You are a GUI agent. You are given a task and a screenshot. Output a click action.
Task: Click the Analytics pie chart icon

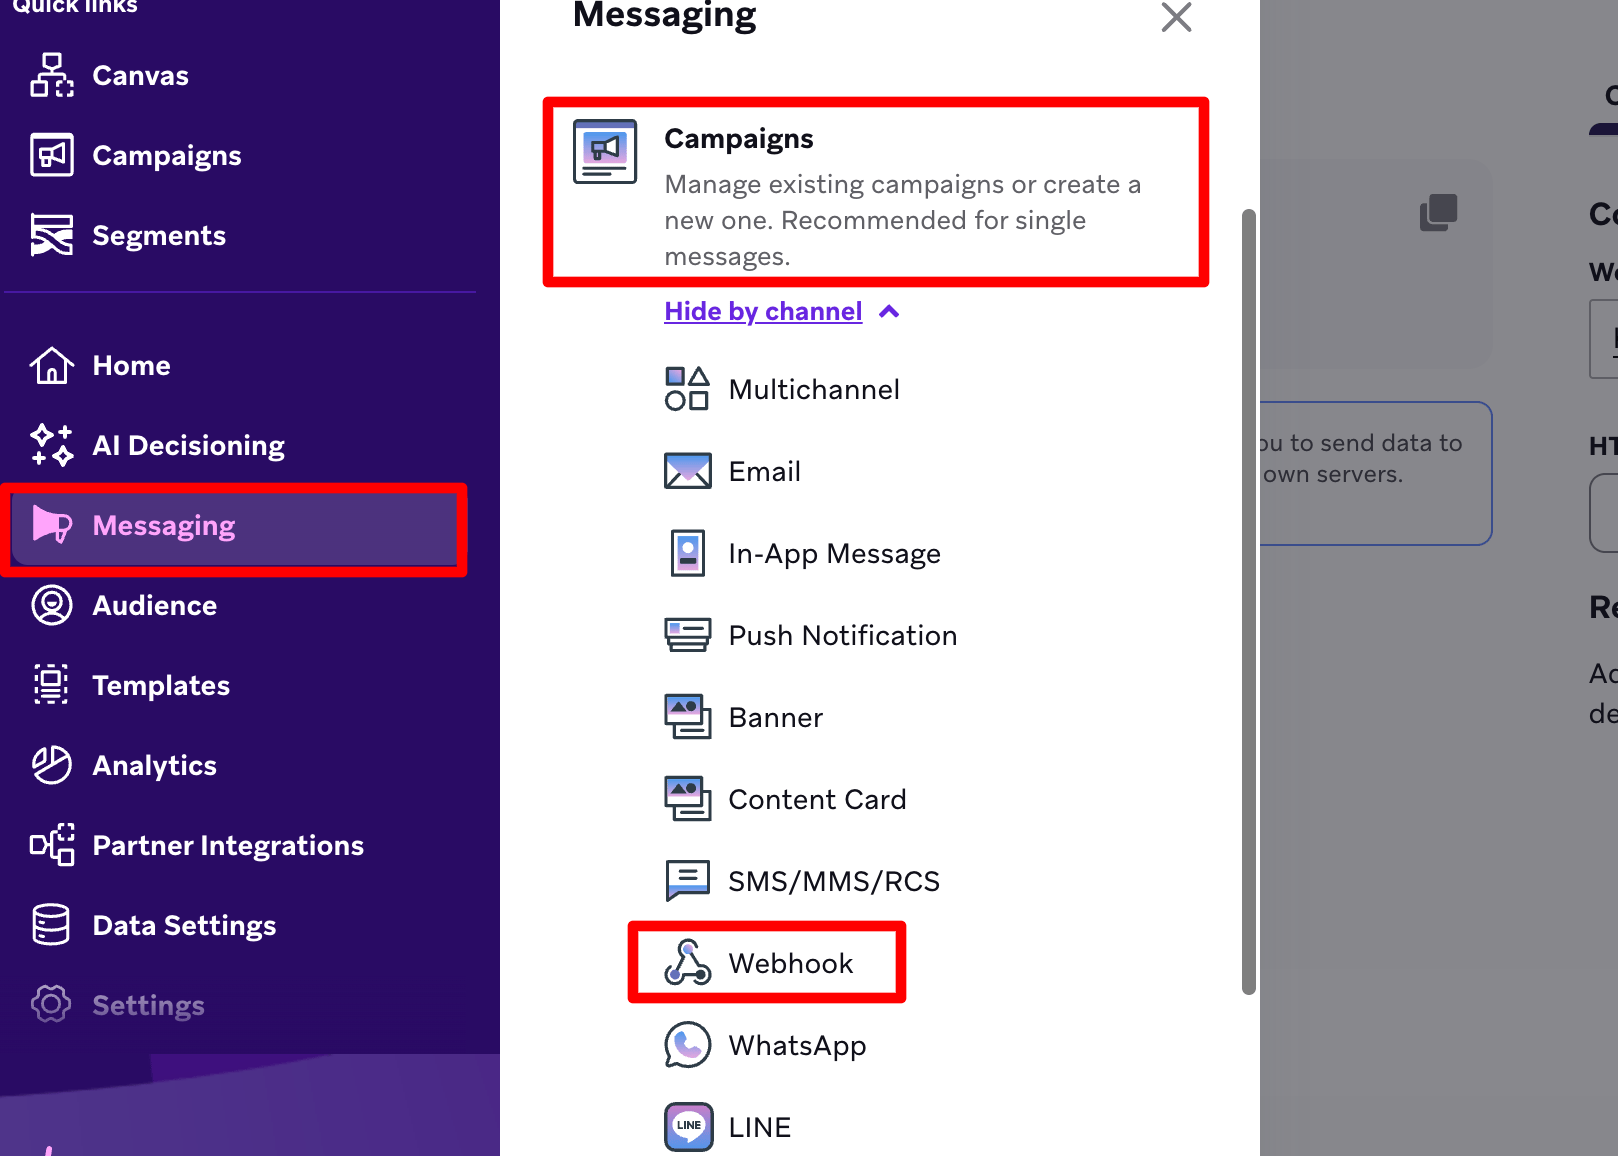click(x=52, y=765)
